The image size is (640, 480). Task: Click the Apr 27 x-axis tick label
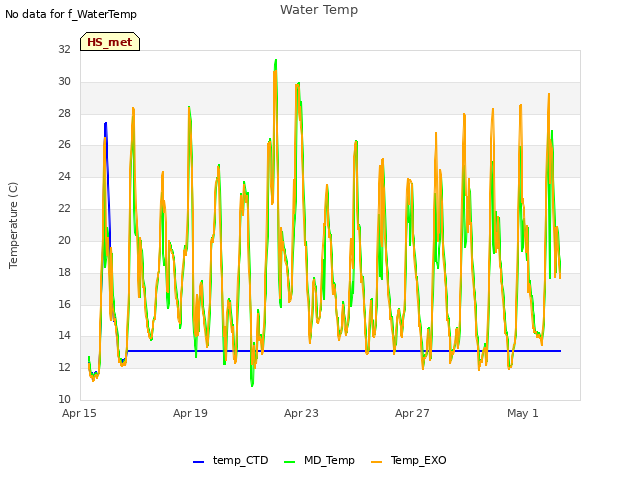pyautogui.click(x=412, y=413)
